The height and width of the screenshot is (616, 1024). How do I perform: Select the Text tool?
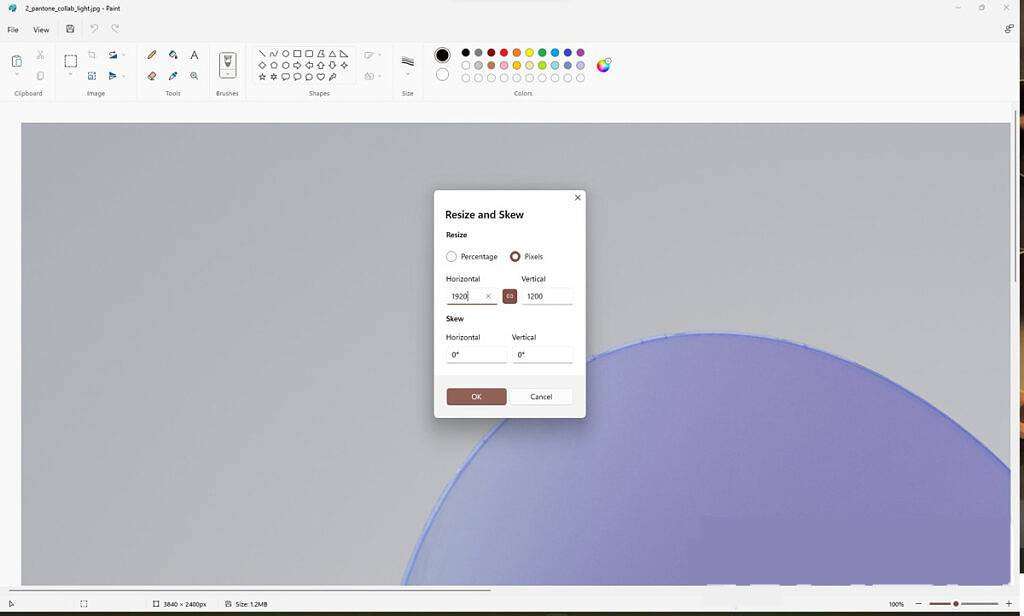(194, 55)
